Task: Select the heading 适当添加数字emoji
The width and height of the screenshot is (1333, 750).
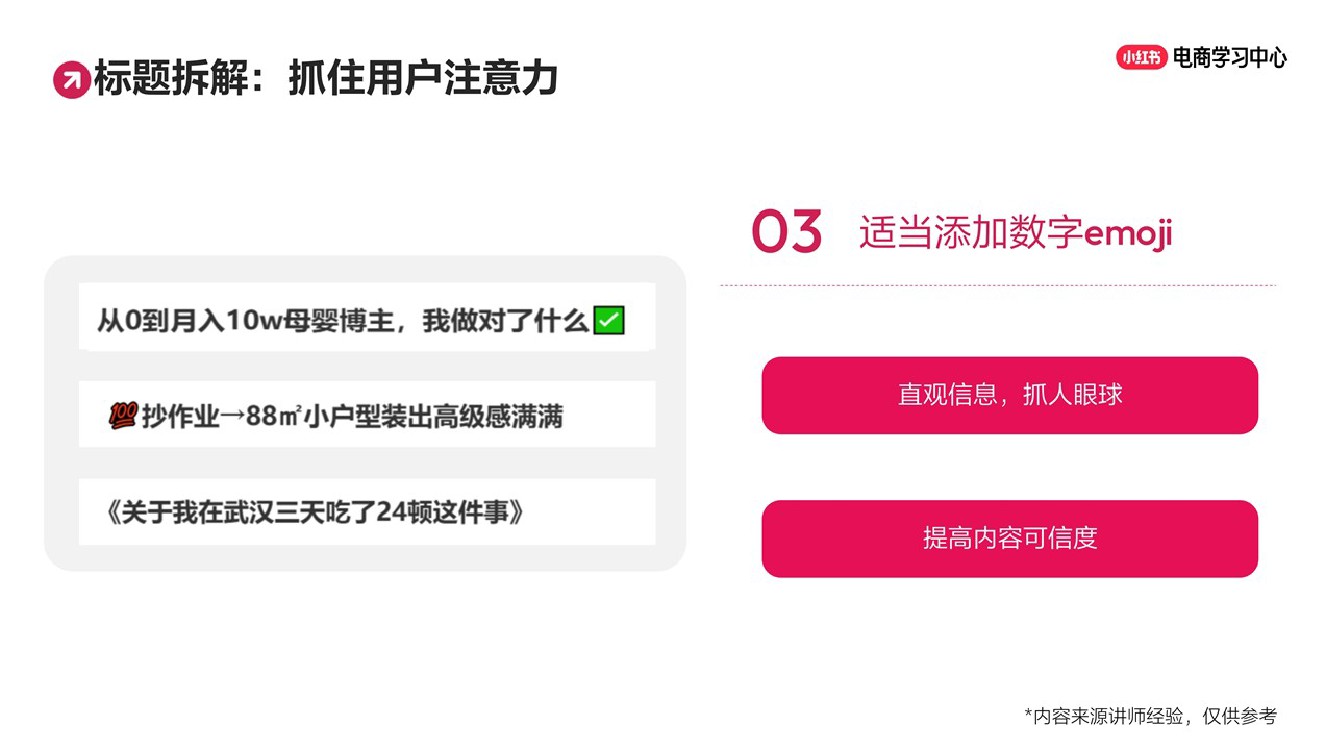Action: [1015, 233]
